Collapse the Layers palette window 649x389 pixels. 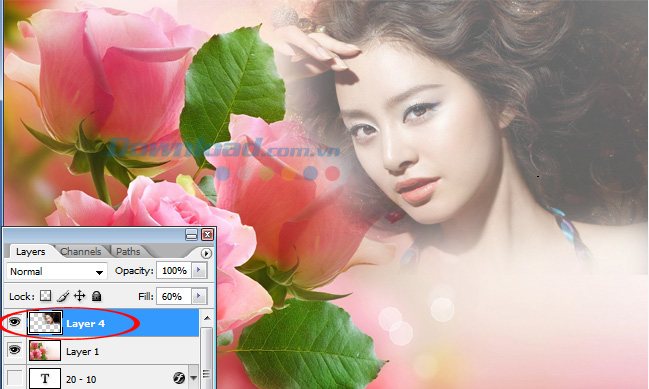pos(191,235)
